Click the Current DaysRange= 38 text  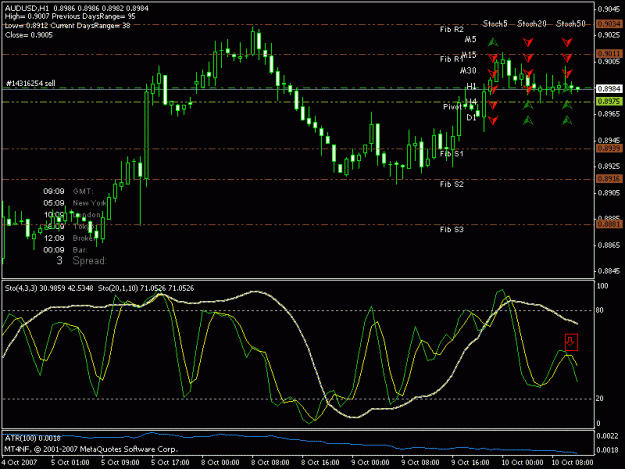tap(90, 26)
